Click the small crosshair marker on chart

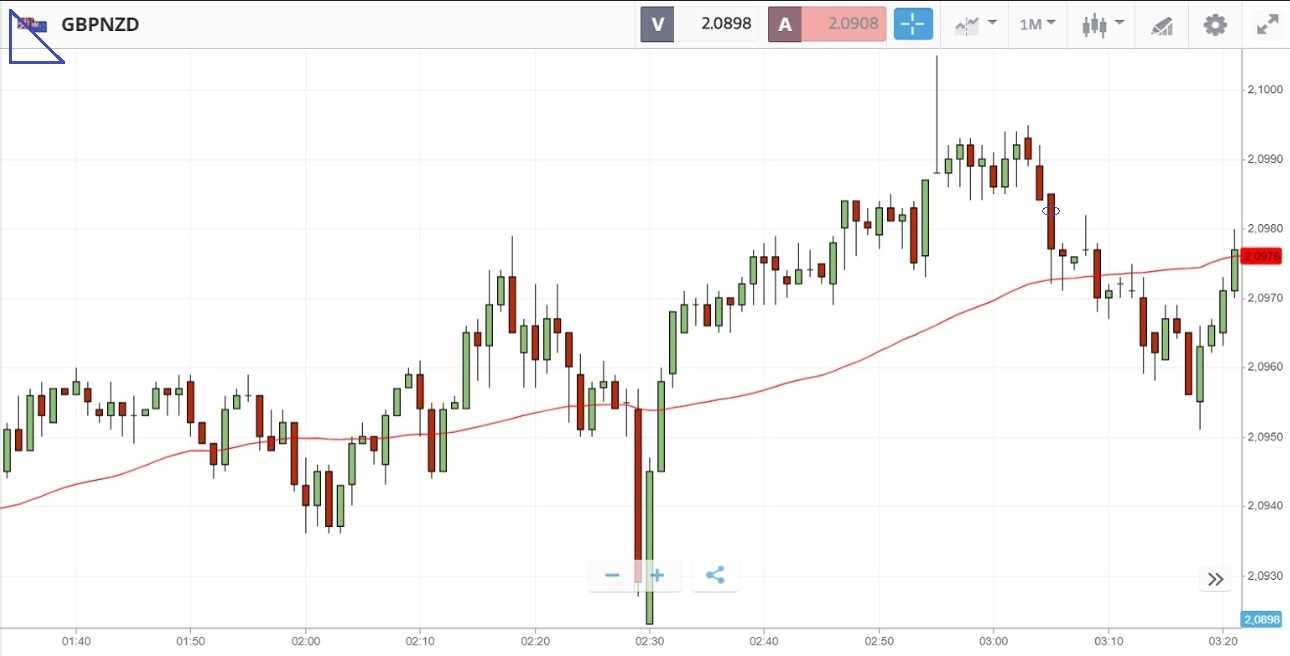pyautogui.click(x=1051, y=211)
